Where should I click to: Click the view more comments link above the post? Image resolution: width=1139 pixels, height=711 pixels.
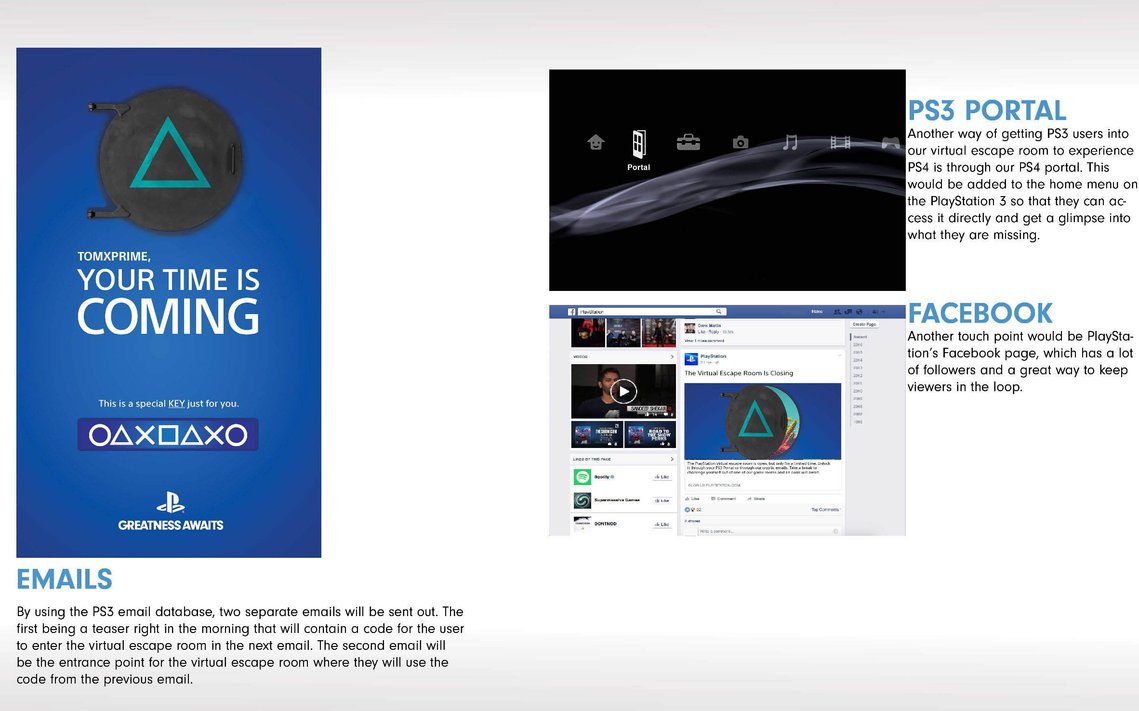pyautogui.click(x=705, y=340)
